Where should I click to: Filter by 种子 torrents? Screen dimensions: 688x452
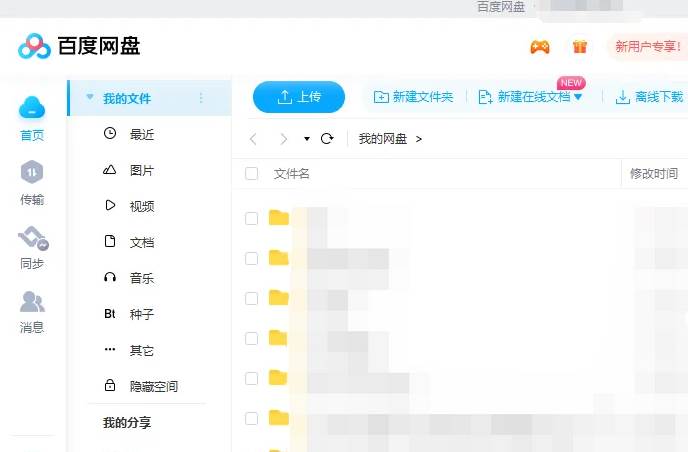[142, 314]
